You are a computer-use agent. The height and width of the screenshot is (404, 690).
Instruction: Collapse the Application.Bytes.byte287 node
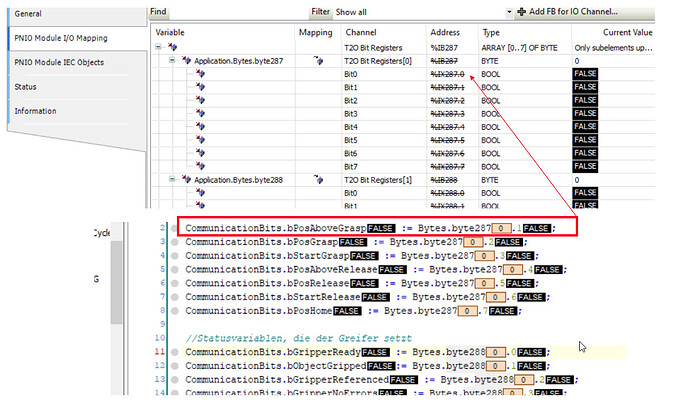click(172, 60)
